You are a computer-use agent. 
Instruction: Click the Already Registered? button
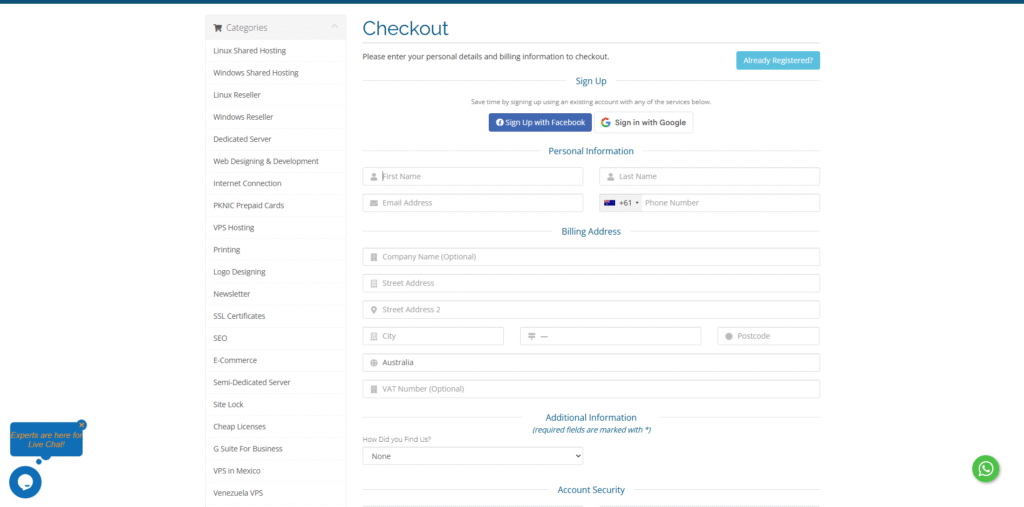(x=777, y=60)
